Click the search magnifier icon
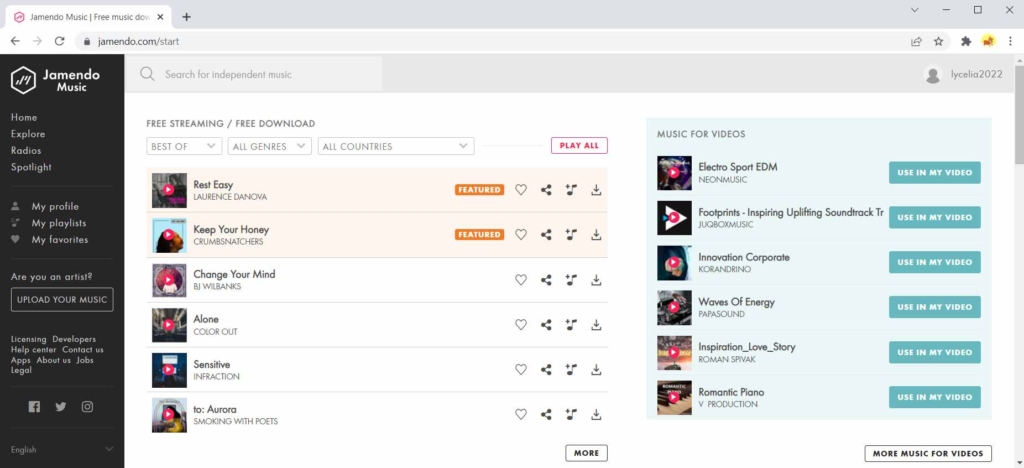The image size is (1024, 468). point(148,74)
